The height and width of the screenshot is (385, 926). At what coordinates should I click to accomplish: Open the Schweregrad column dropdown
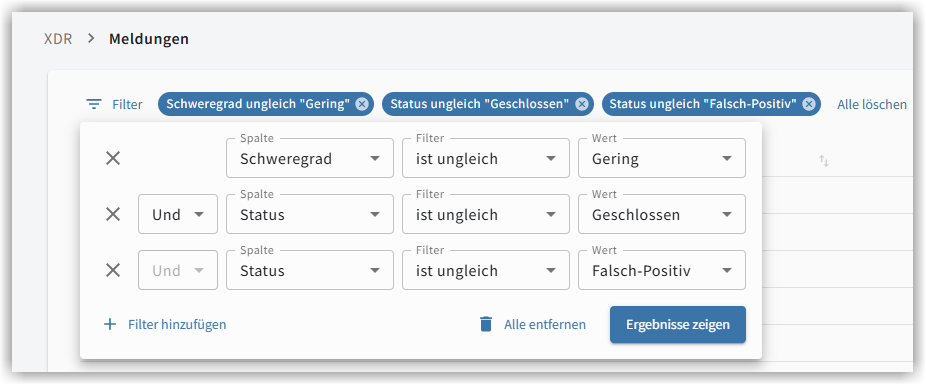(x=310, y=158)
